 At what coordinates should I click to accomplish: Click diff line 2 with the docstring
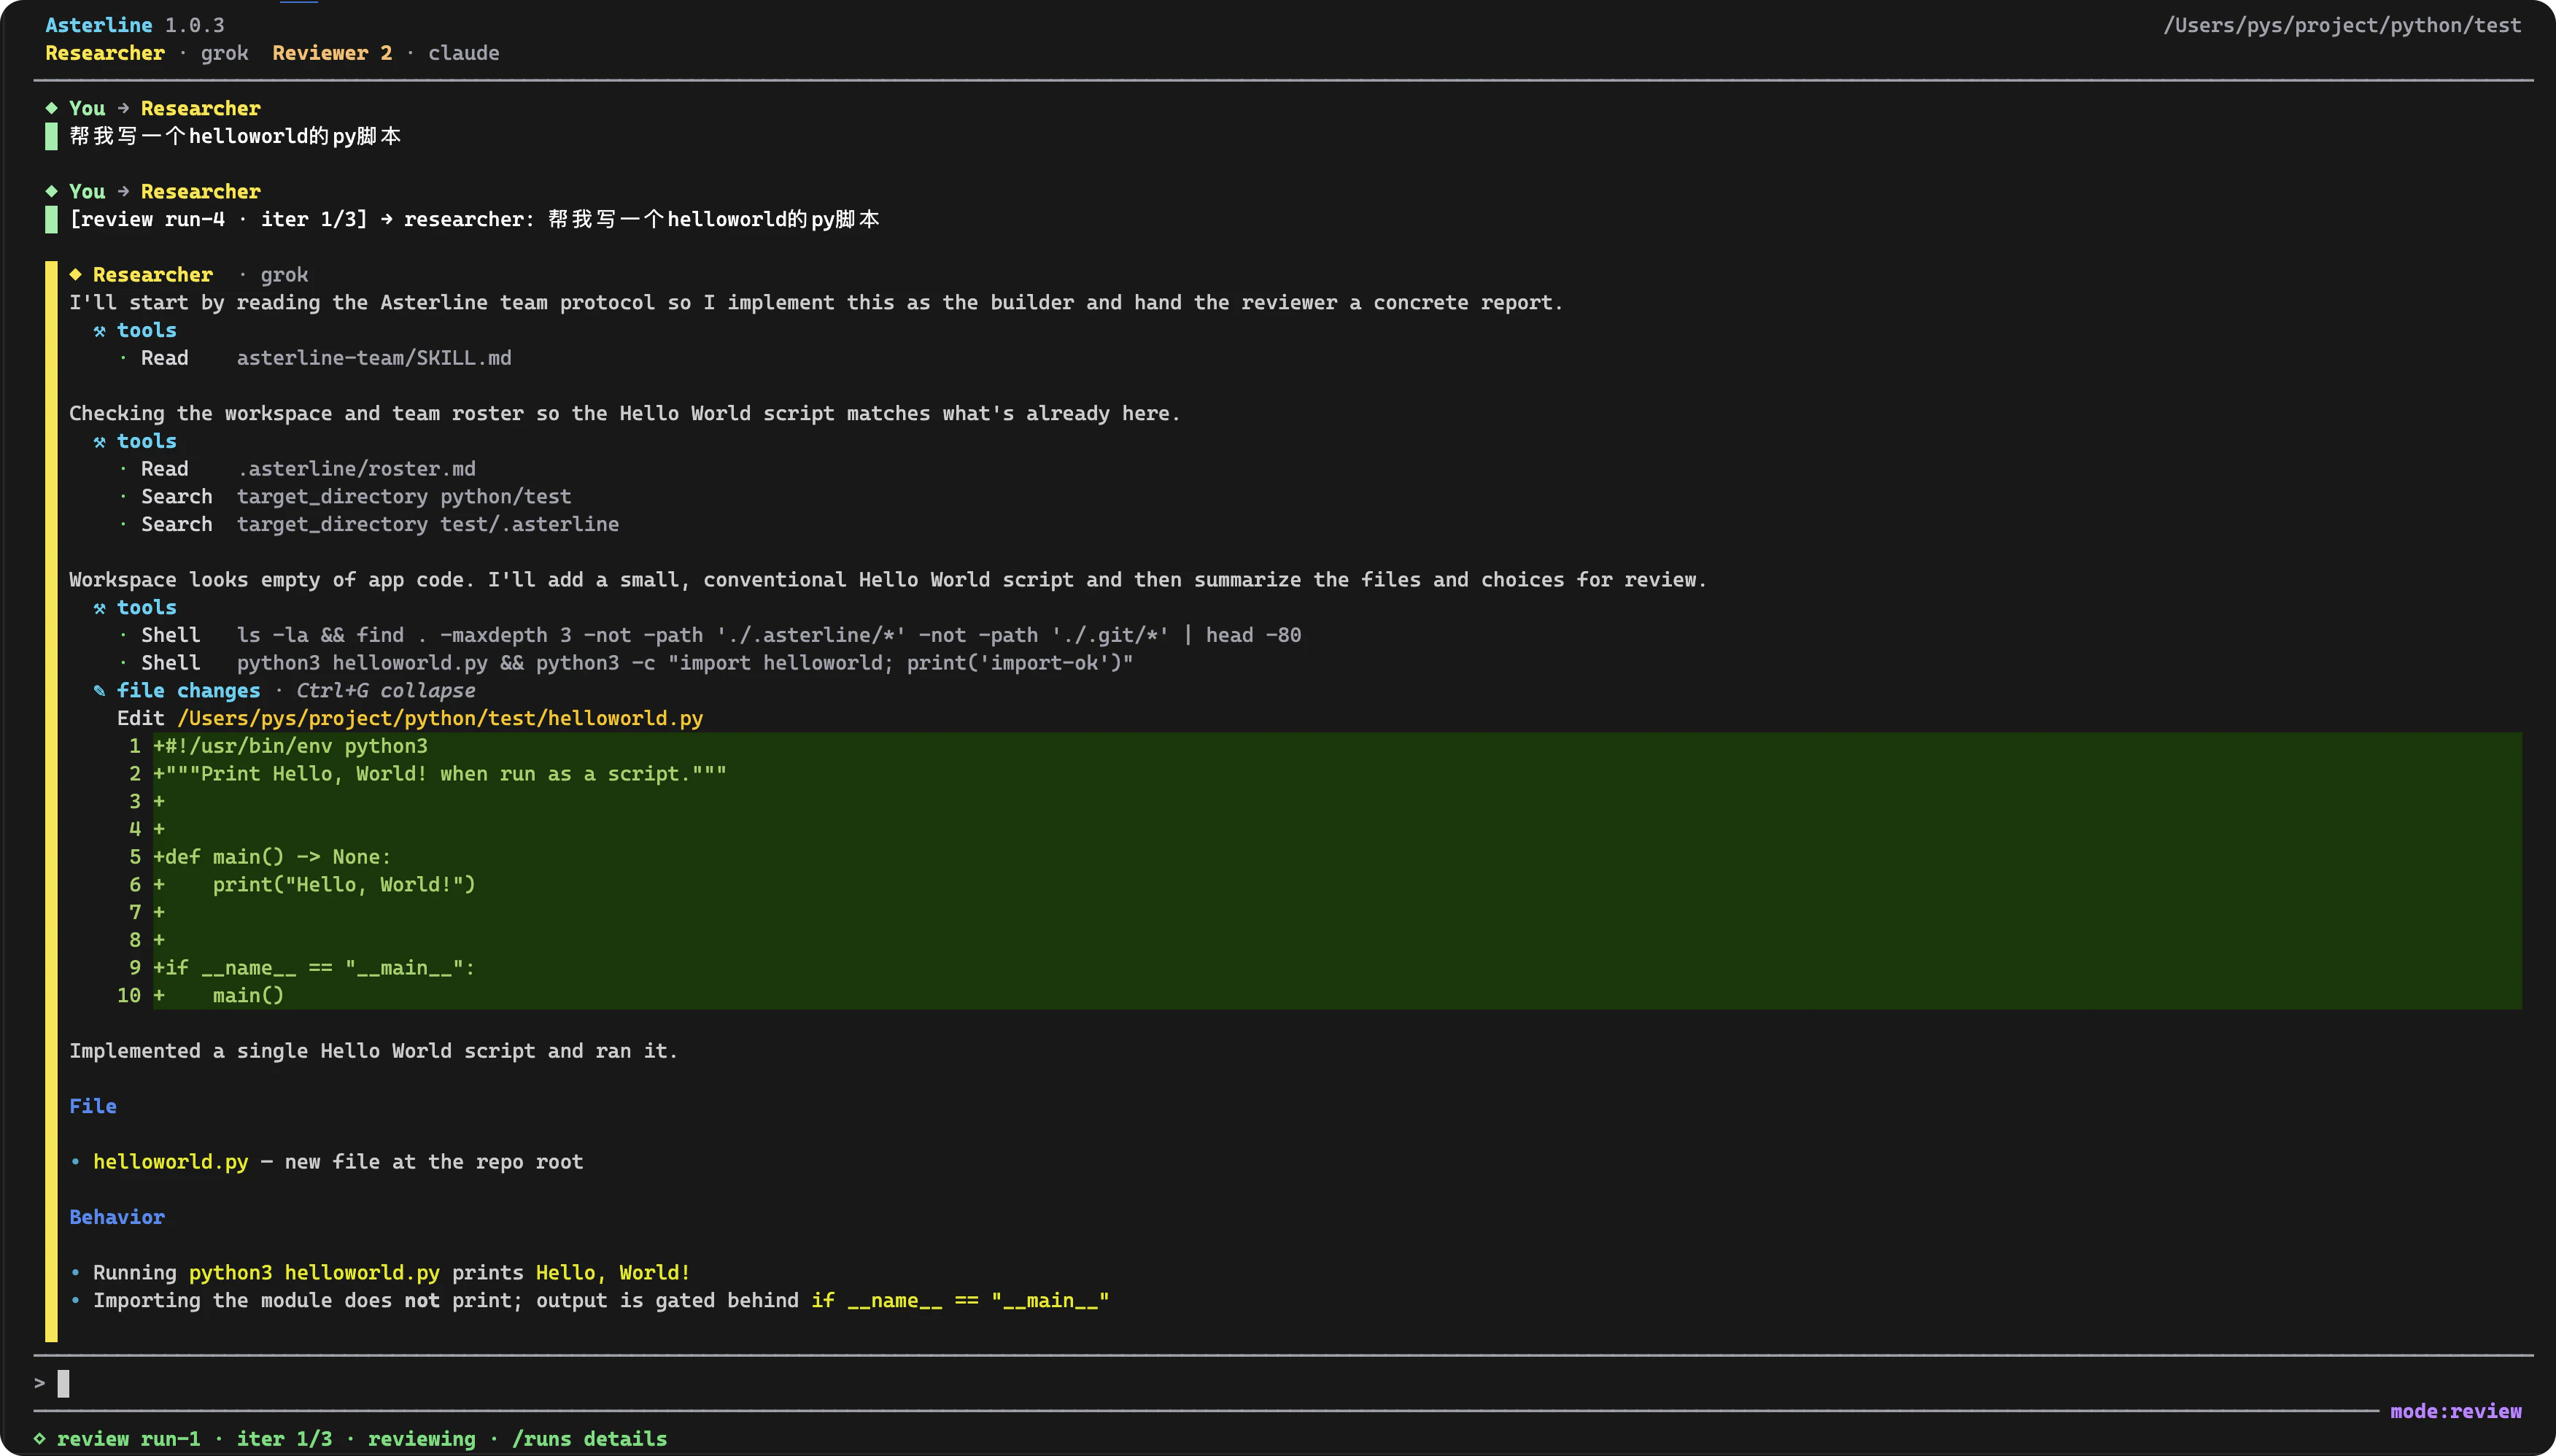(x=1320, y=774)
